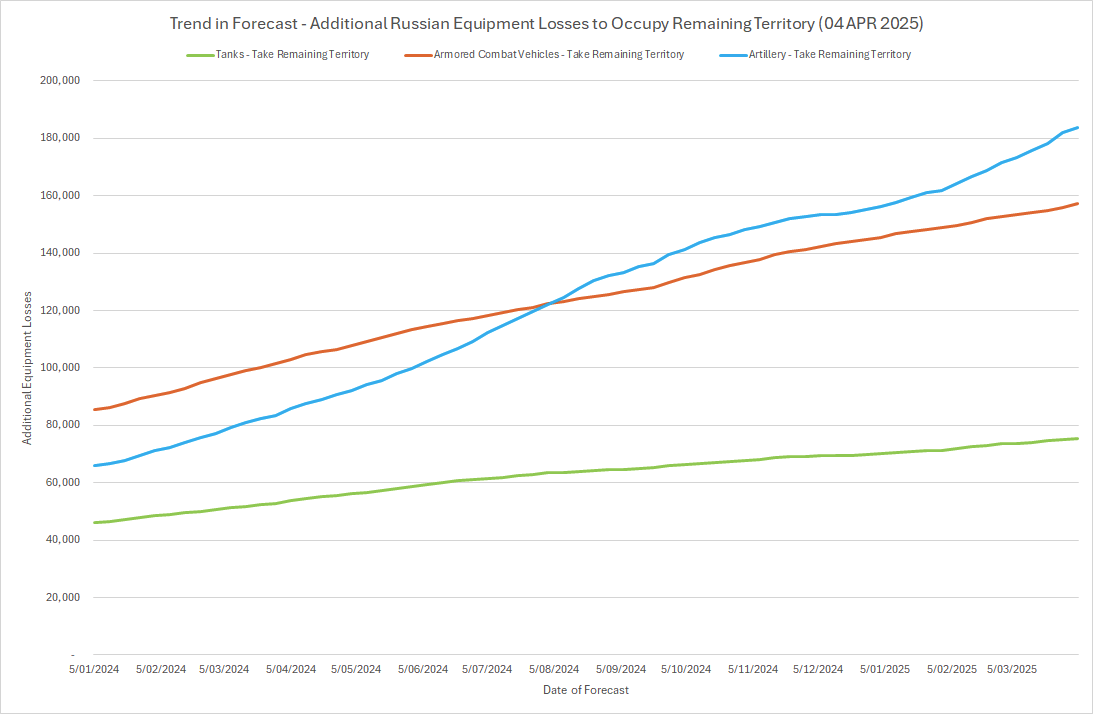1093x714 pixels.
Task: Click the chart title text
Action: click(546, 24)
